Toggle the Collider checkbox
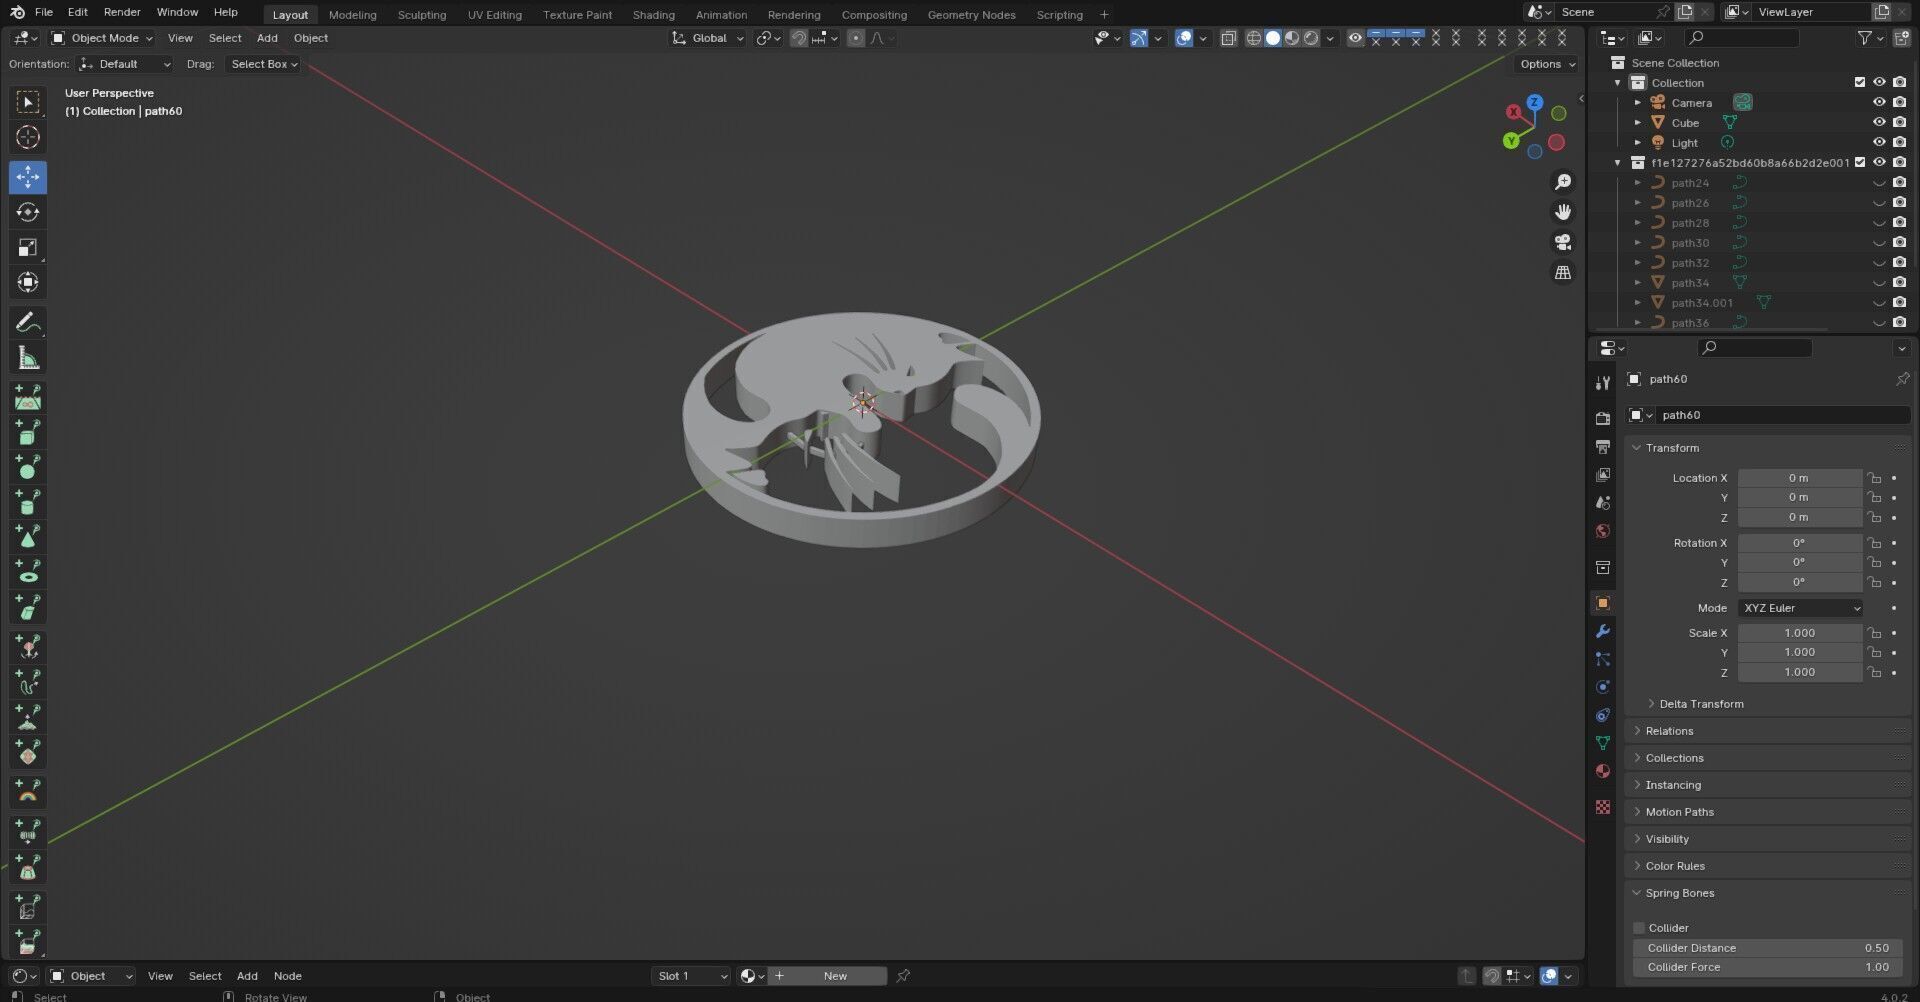 (x=1639, y=928)
